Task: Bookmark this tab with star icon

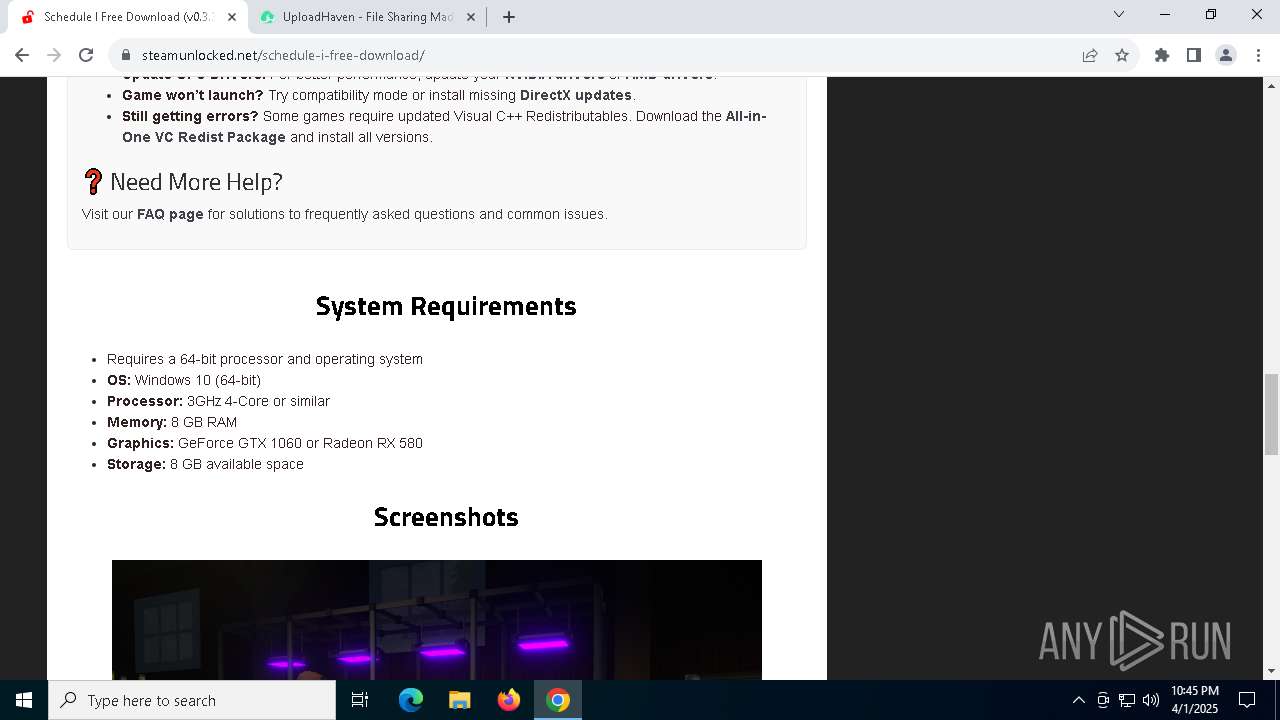Action: point(1122,55)
